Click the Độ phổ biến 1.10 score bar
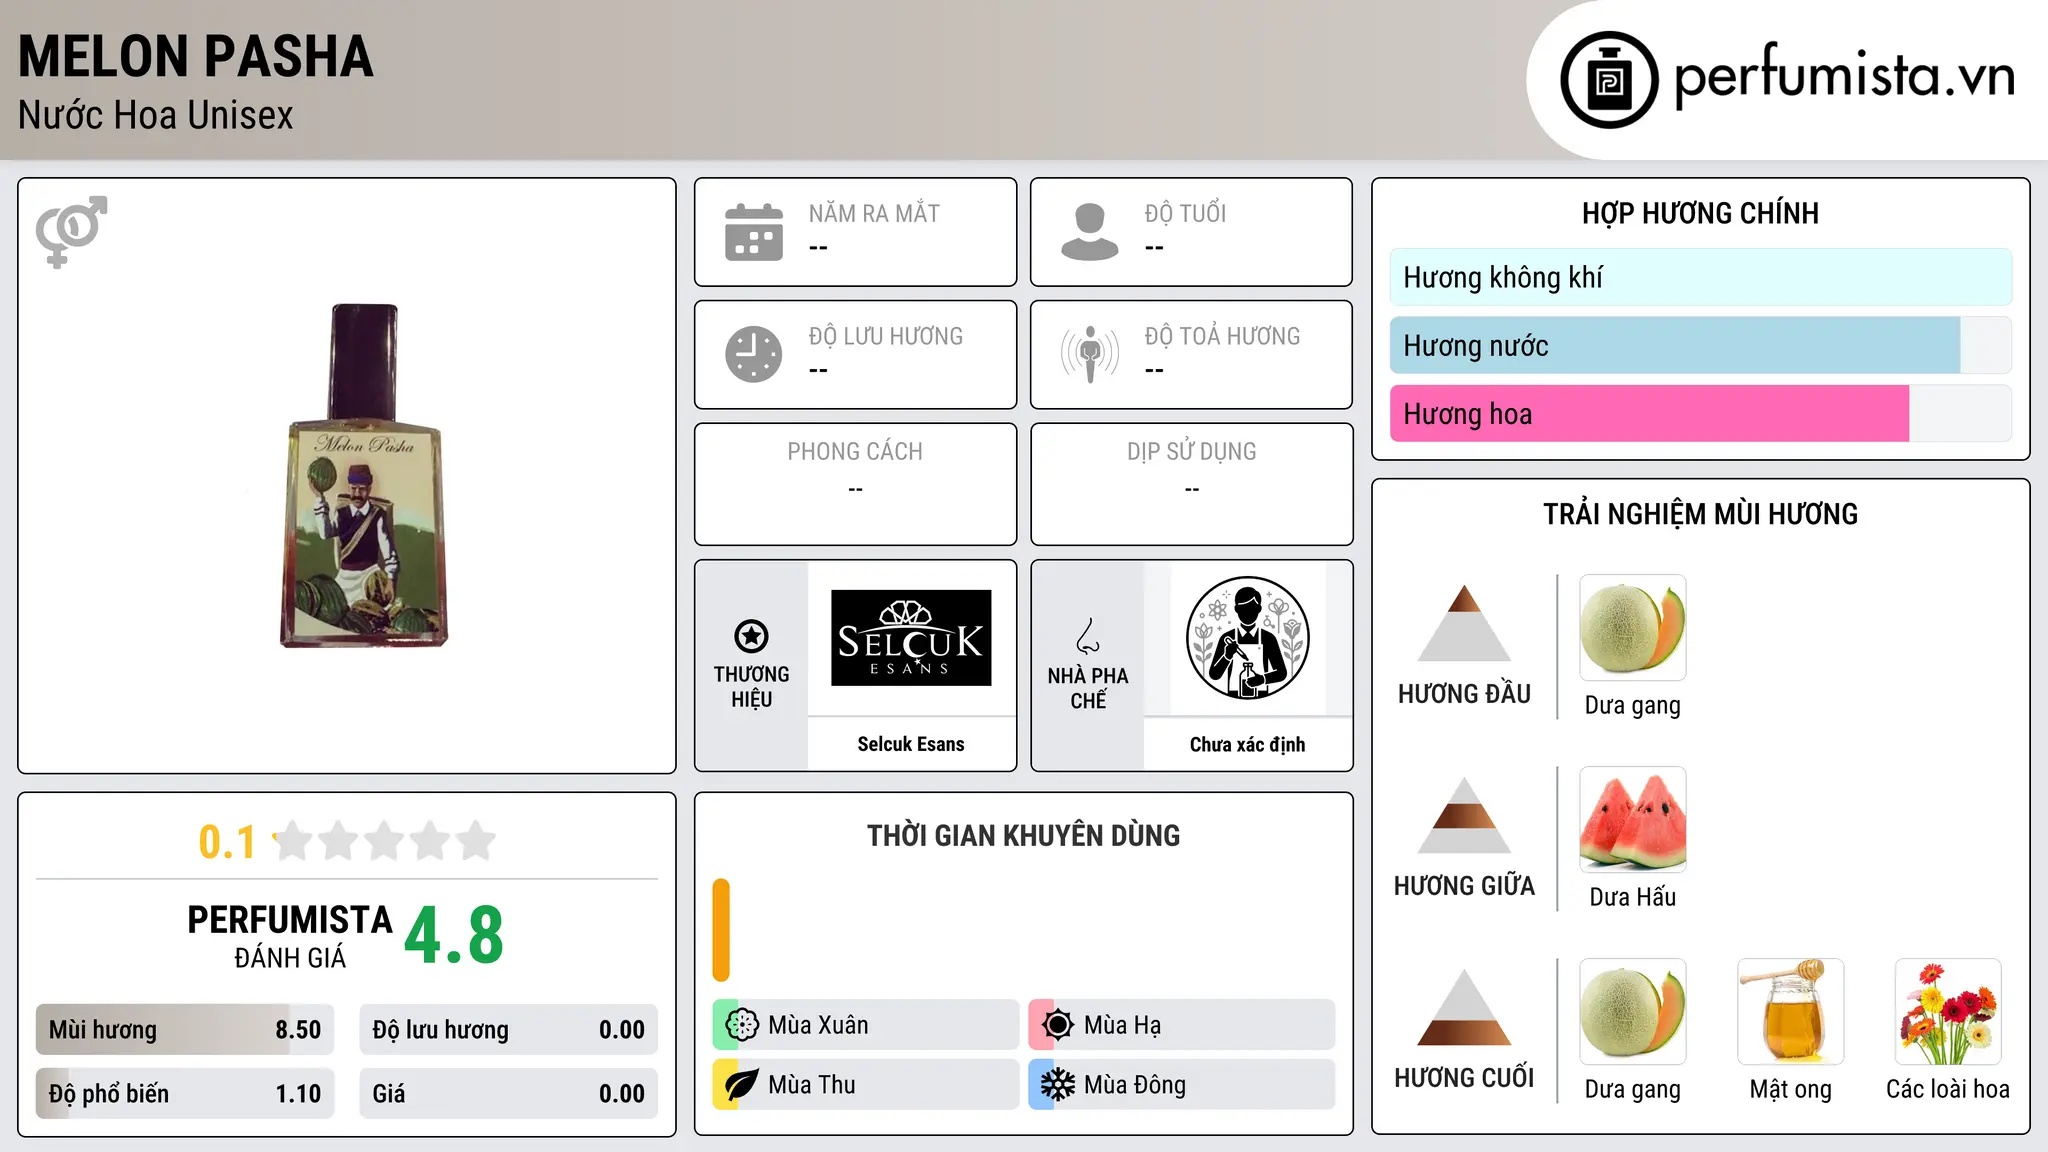 [185, 1094]
